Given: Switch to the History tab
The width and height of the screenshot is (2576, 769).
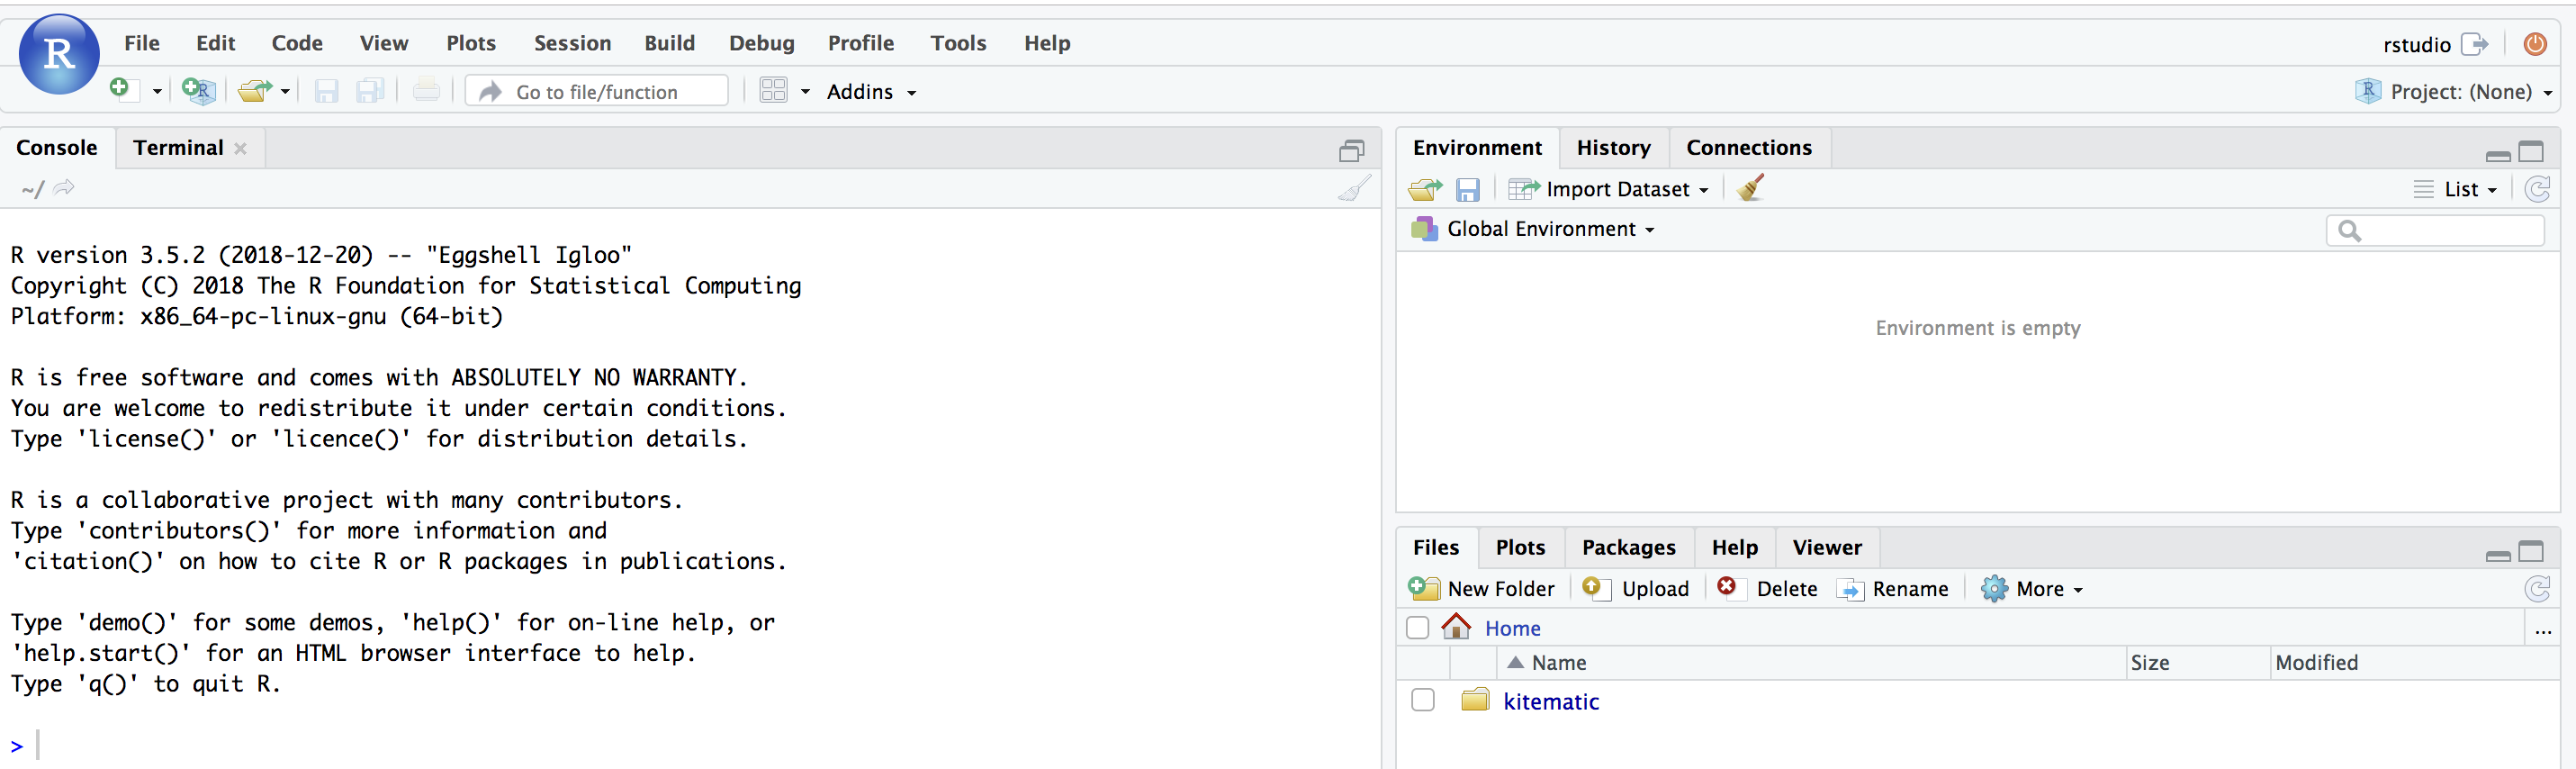Looking at the screenshot, I should (1613, 148).
